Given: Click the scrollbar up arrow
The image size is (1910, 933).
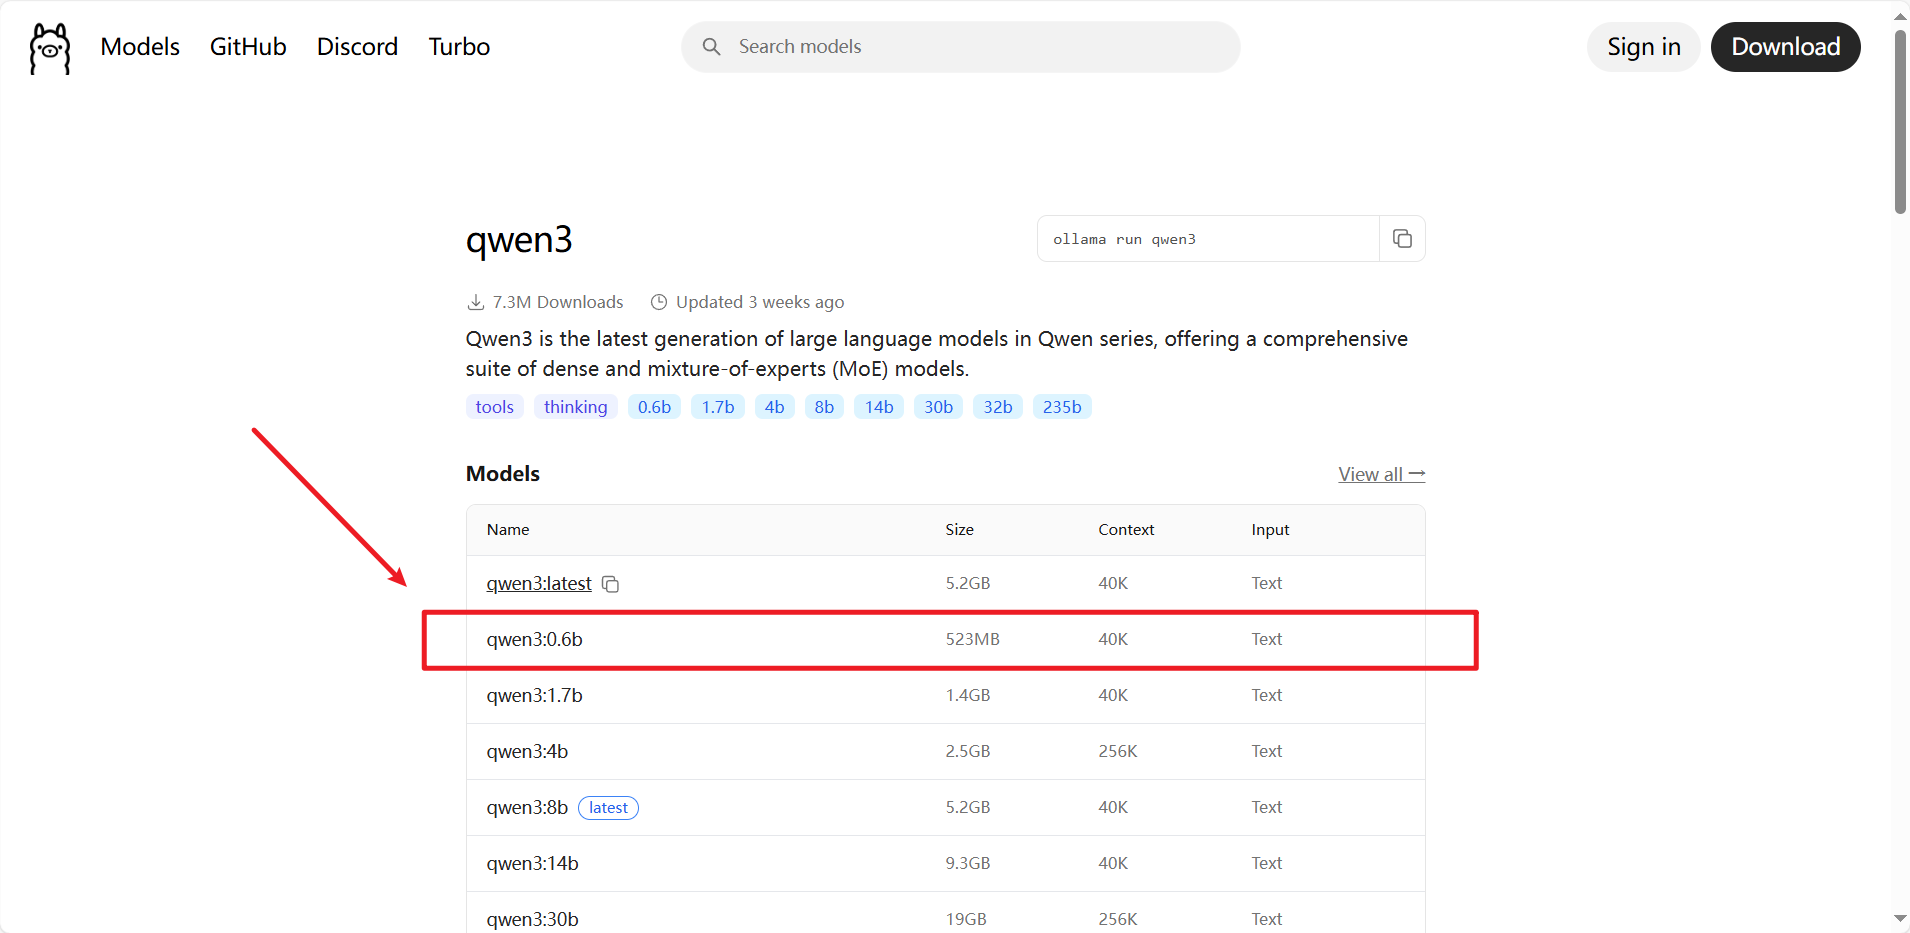Looking at the screenshot, I should click(1900, 16).
